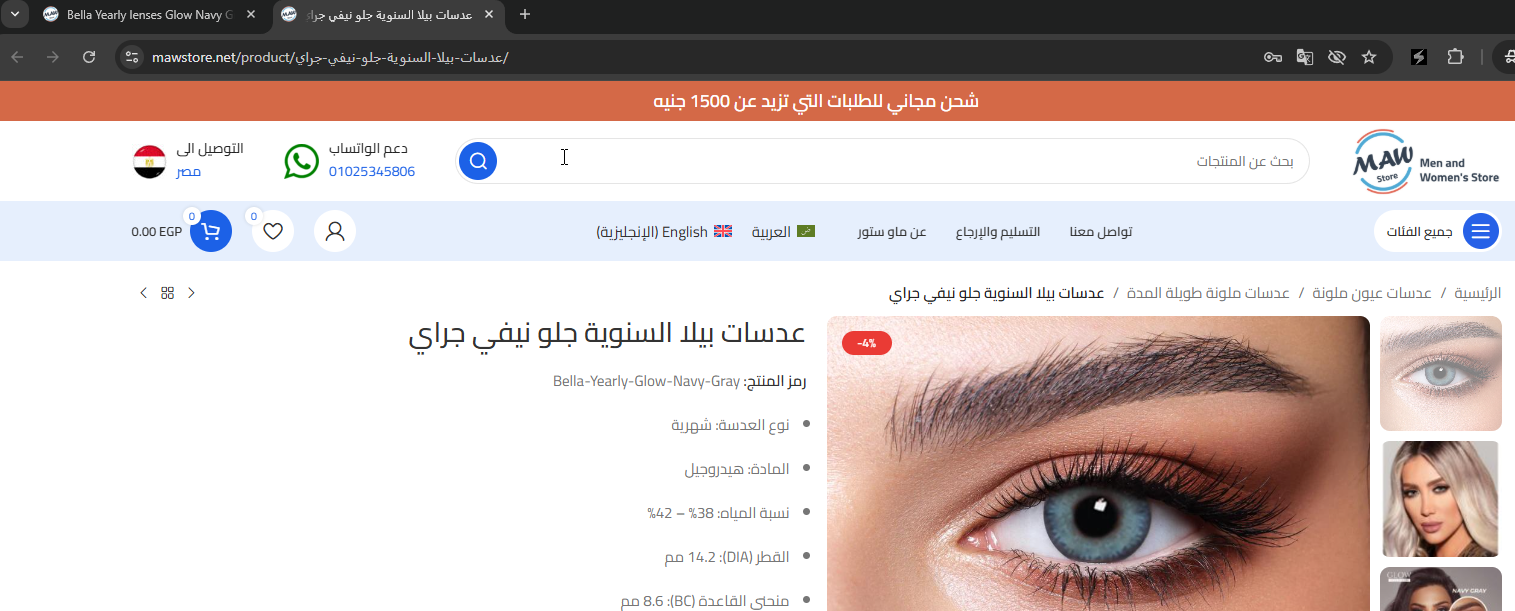Click the دعم الواتساب label
Image resolution: width=1515 pixels, height=611 pixels.
pos(368,149)
